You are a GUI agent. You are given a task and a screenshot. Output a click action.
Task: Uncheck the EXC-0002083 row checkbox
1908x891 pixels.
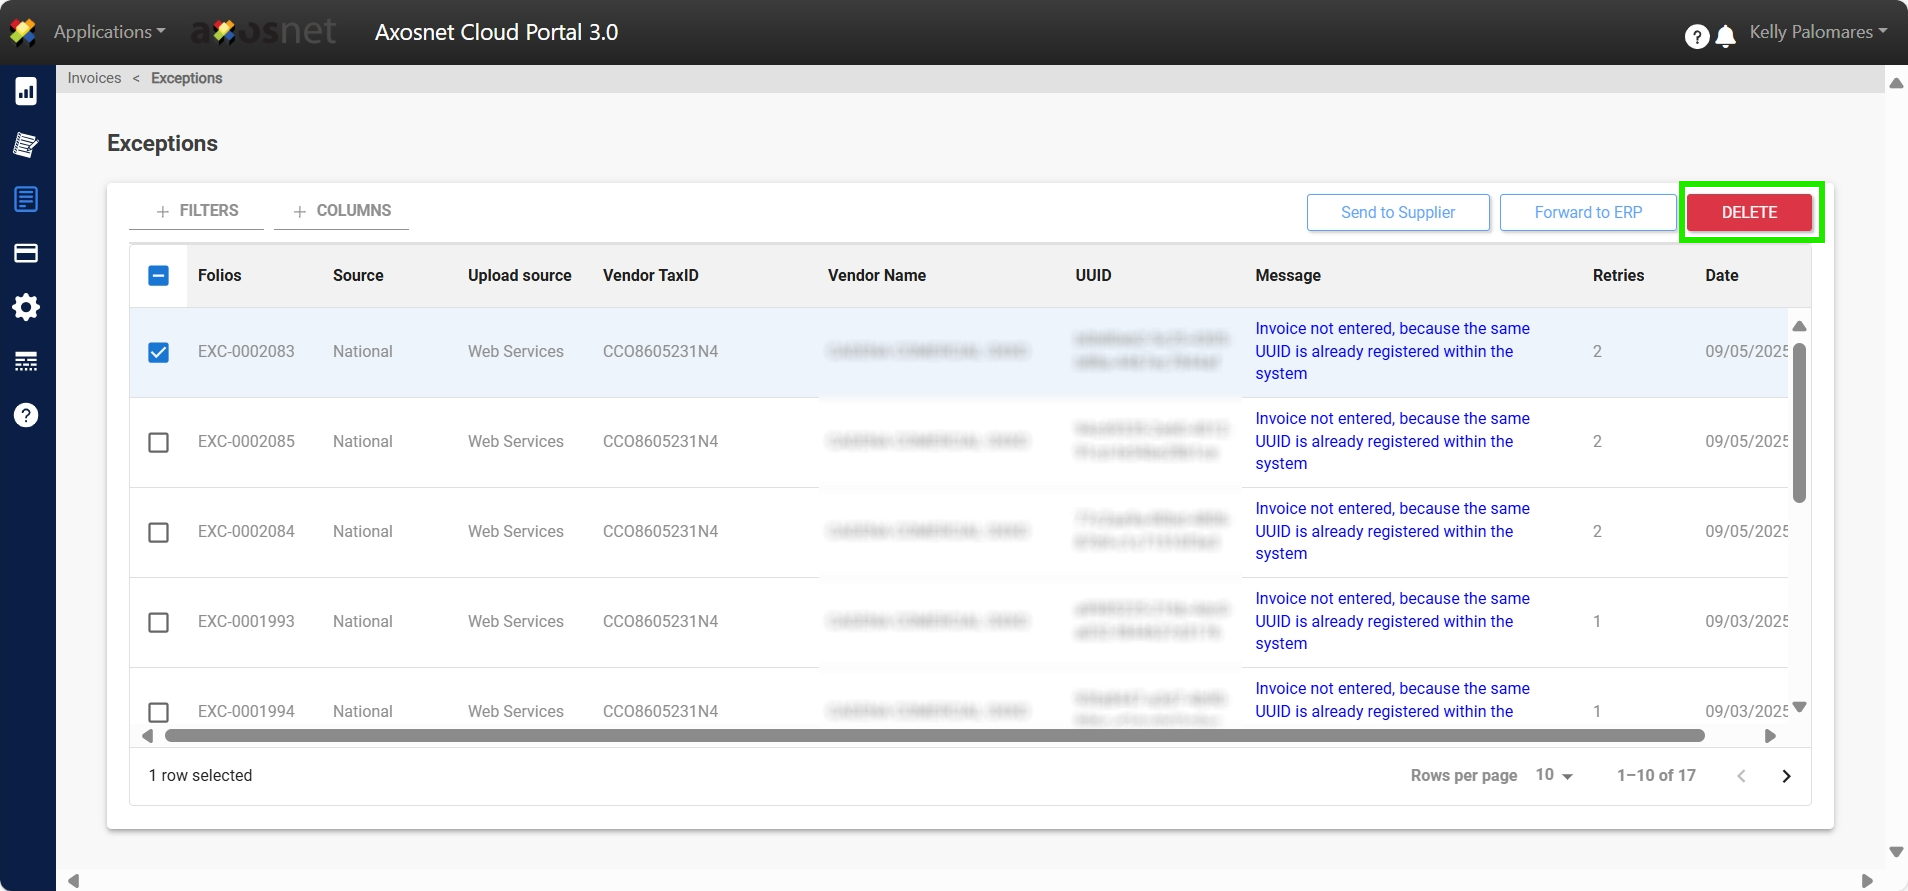[x=158, y=352]
